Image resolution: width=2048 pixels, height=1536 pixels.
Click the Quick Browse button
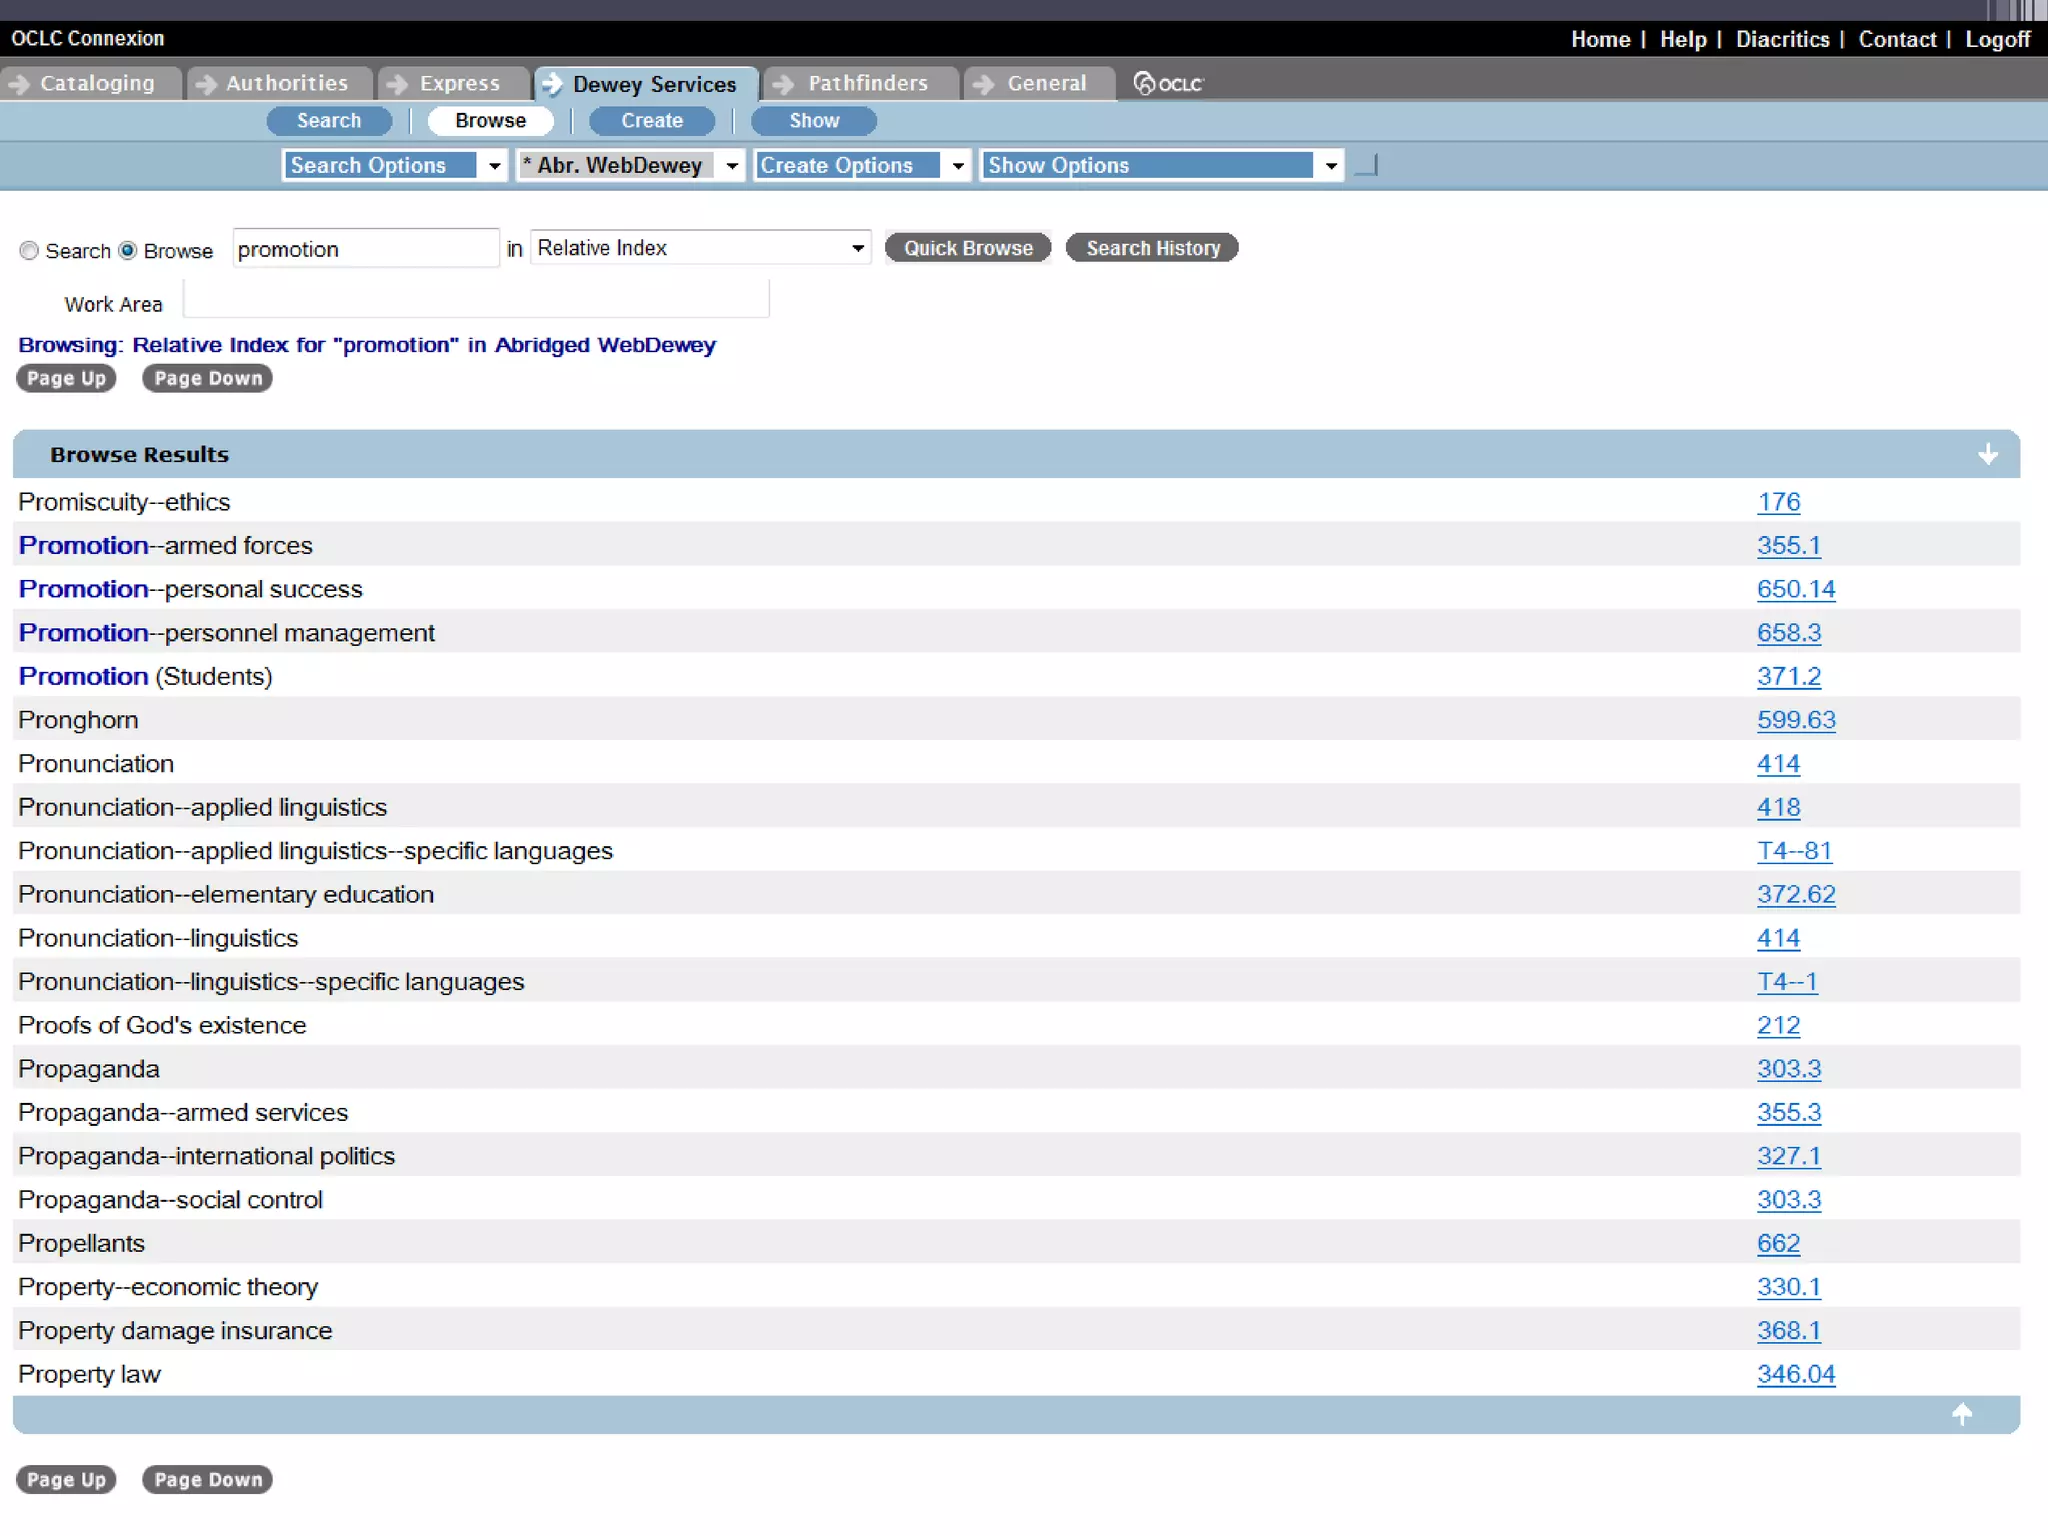coord(967,248)
